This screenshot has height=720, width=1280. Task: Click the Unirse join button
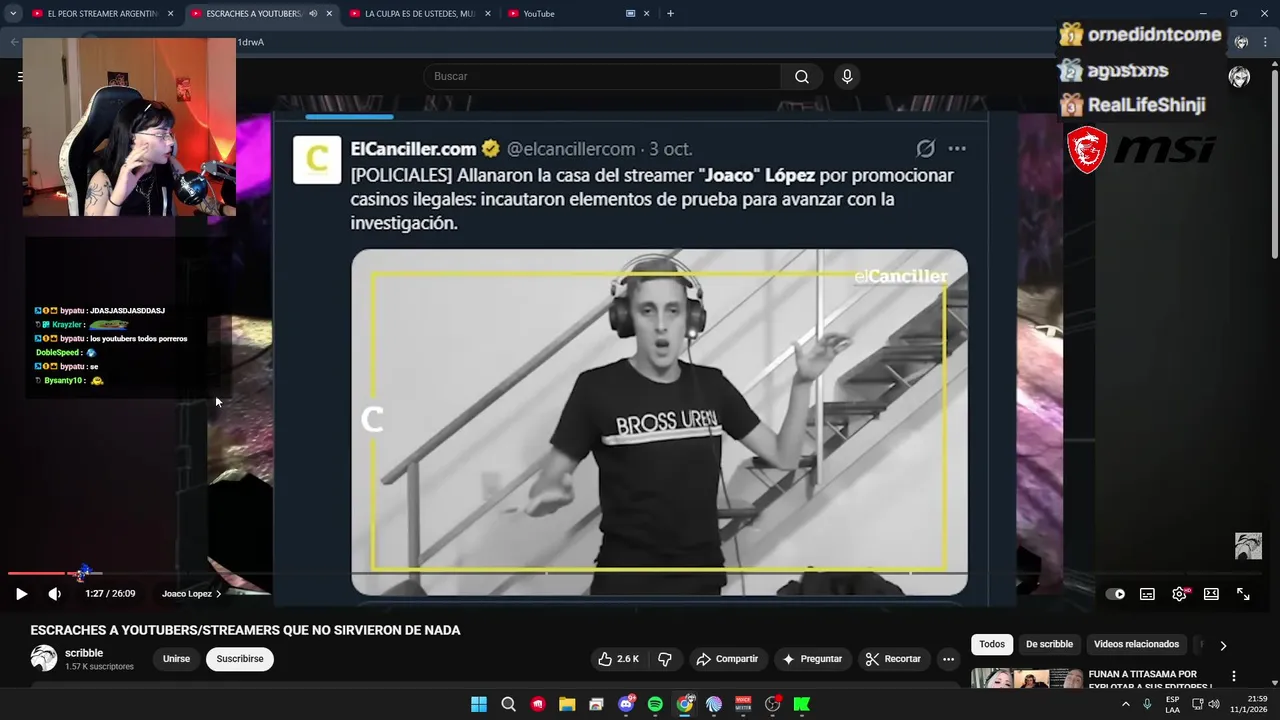(176, 659)
